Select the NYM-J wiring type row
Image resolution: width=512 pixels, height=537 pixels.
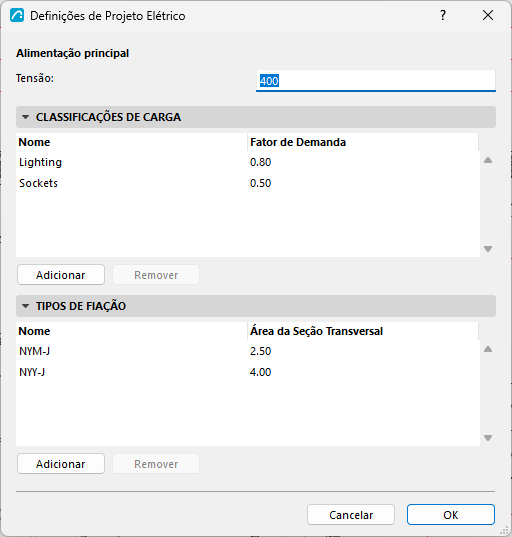(x=248, y=351)
